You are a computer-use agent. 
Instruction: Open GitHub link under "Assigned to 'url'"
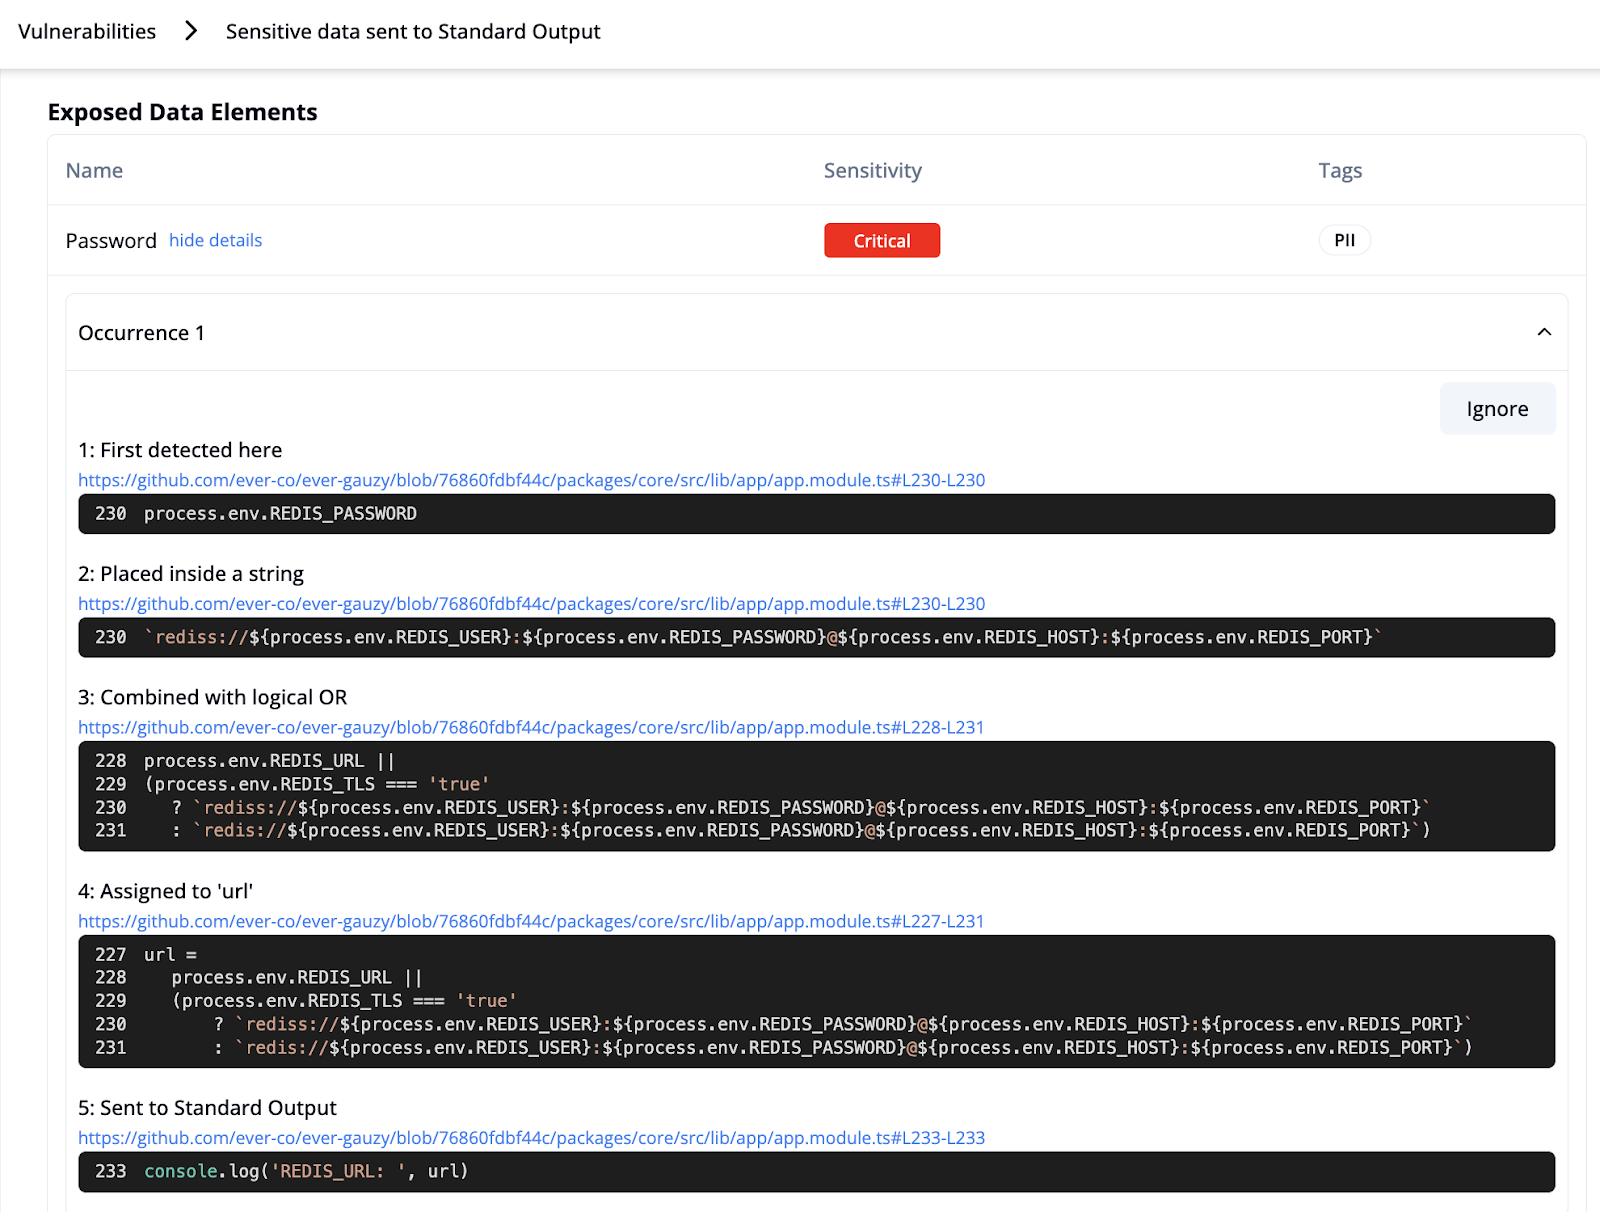[531, 922]
